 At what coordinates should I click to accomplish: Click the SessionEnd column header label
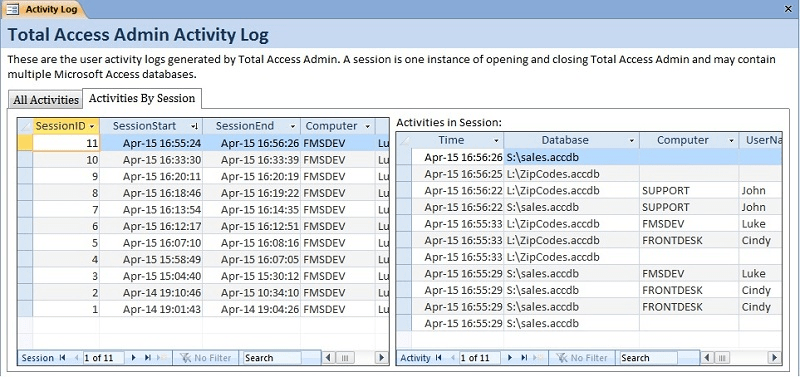click(x=245, y=126)
